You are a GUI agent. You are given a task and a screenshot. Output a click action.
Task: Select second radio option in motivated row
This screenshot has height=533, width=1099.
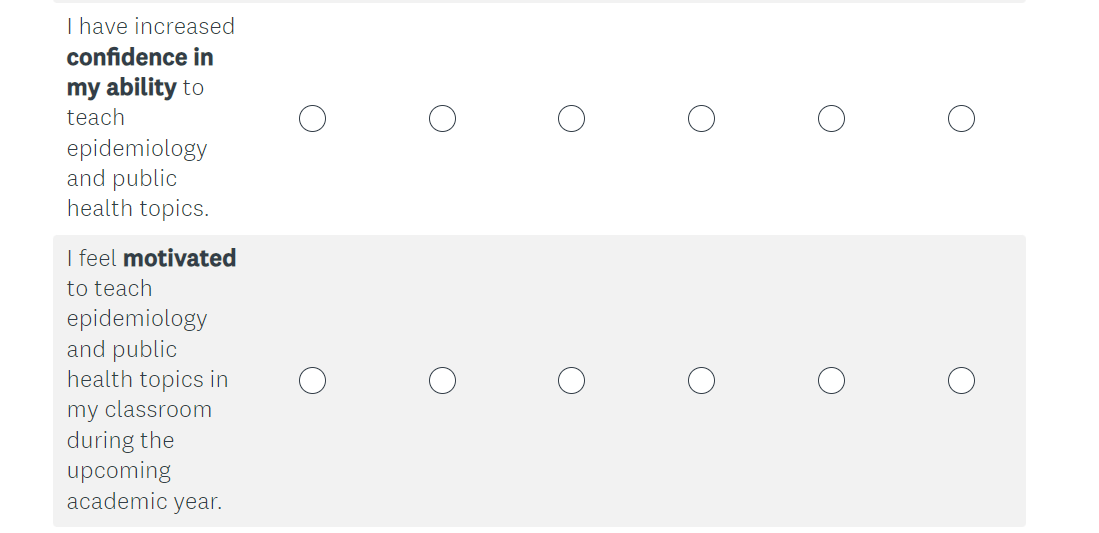click(442, 381)
